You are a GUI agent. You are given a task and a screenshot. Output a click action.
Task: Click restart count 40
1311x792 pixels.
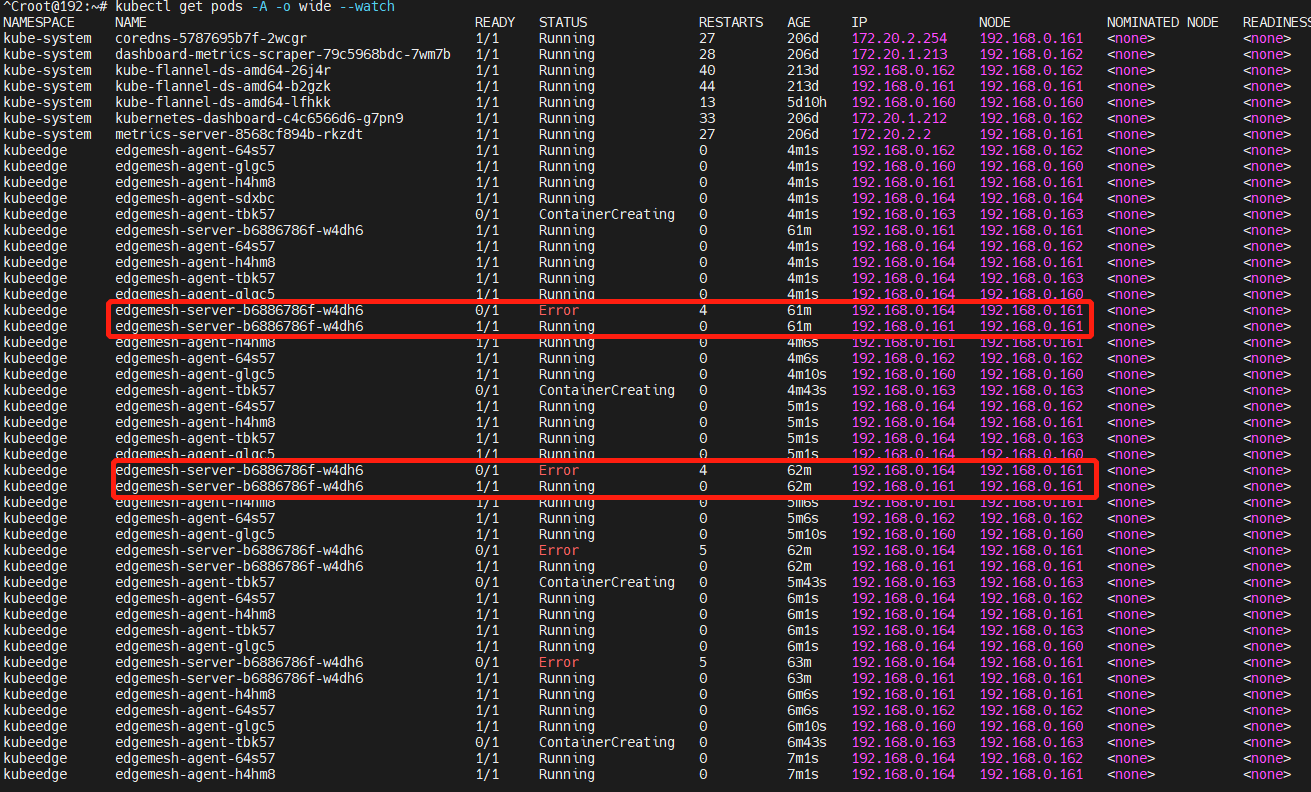click(707, 70)
